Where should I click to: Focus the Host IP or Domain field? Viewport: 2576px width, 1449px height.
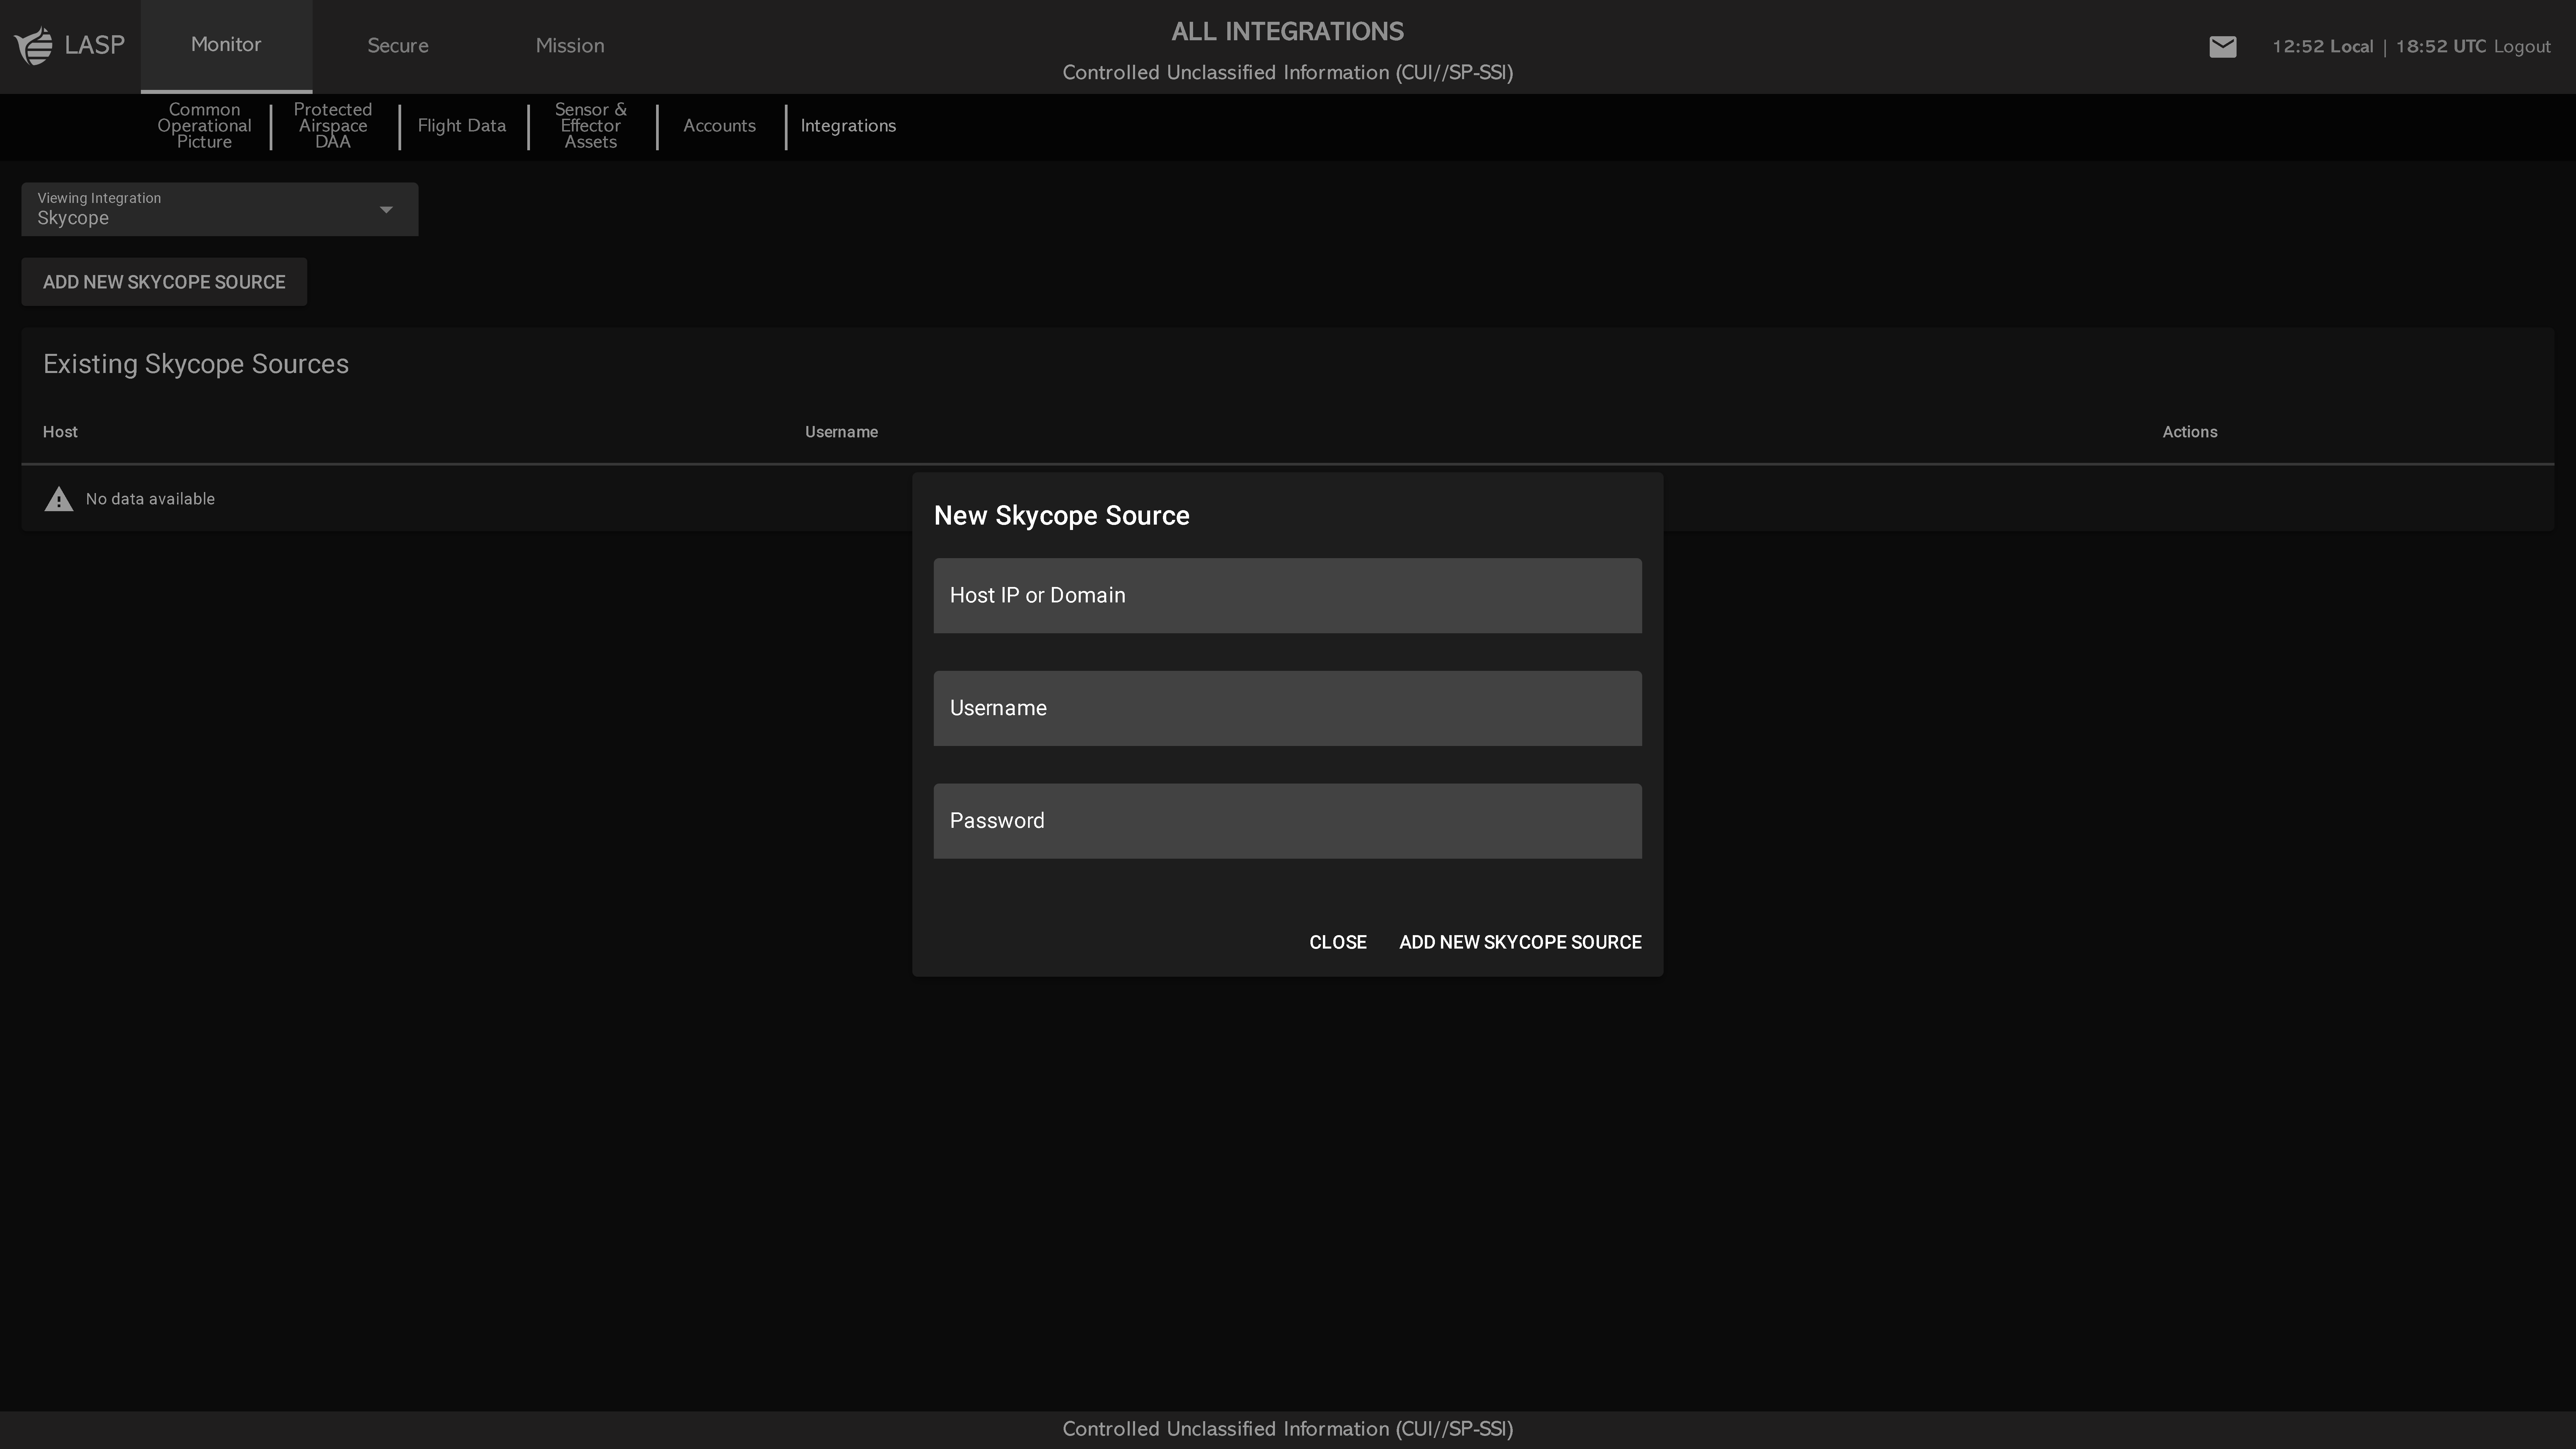tap(1288, 596)
